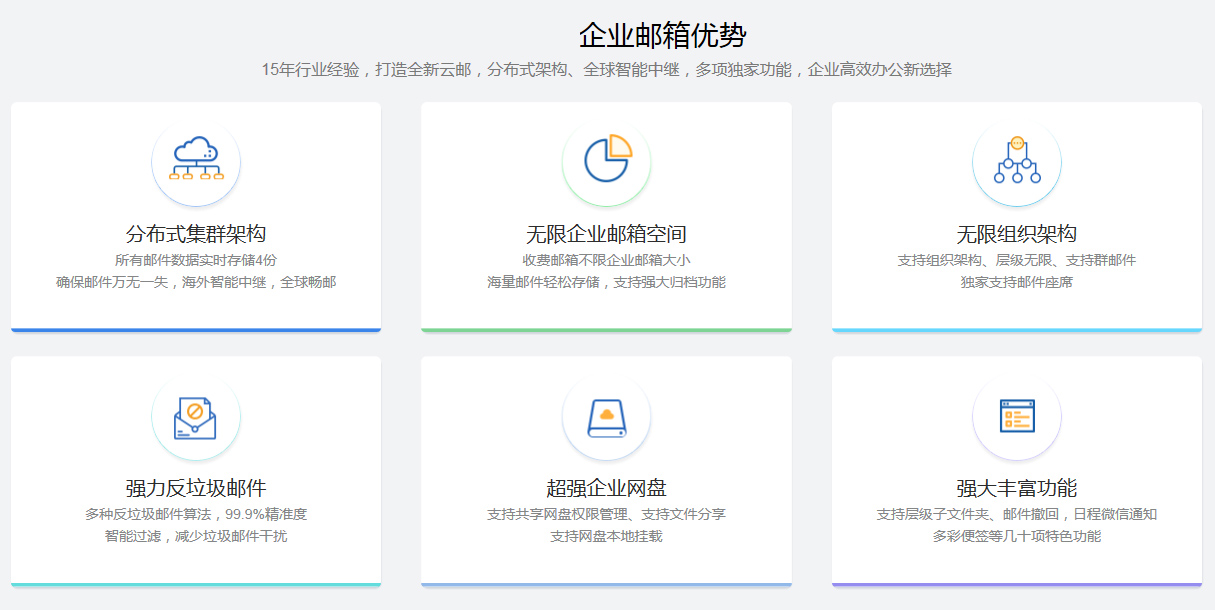Click the organization tree structure icon
Image resolution: width=1215 pixels, height=610 pixels.
(x=1017, y=161)
